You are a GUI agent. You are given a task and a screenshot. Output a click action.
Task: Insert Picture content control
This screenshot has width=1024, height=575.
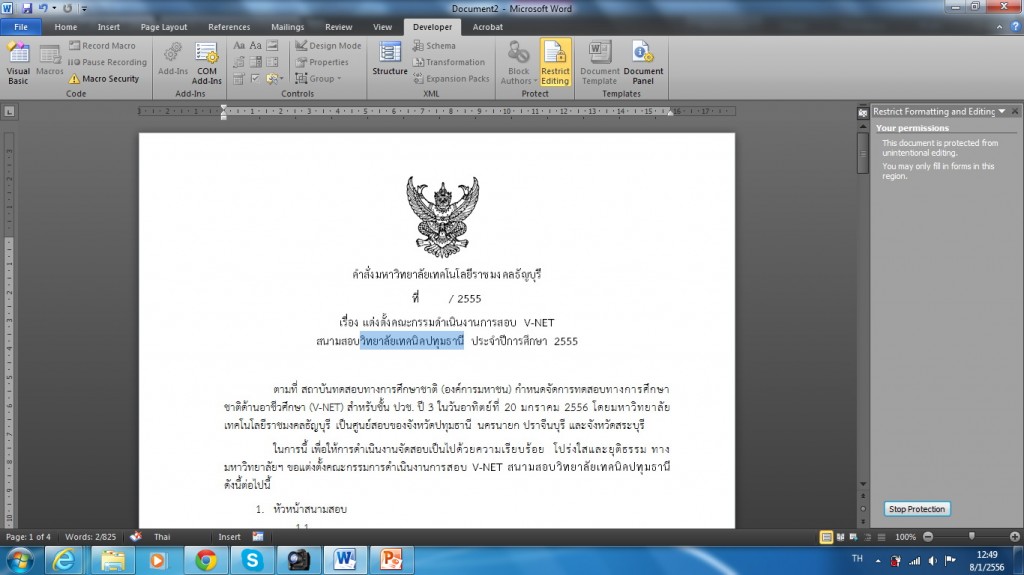tap(272, 46)
